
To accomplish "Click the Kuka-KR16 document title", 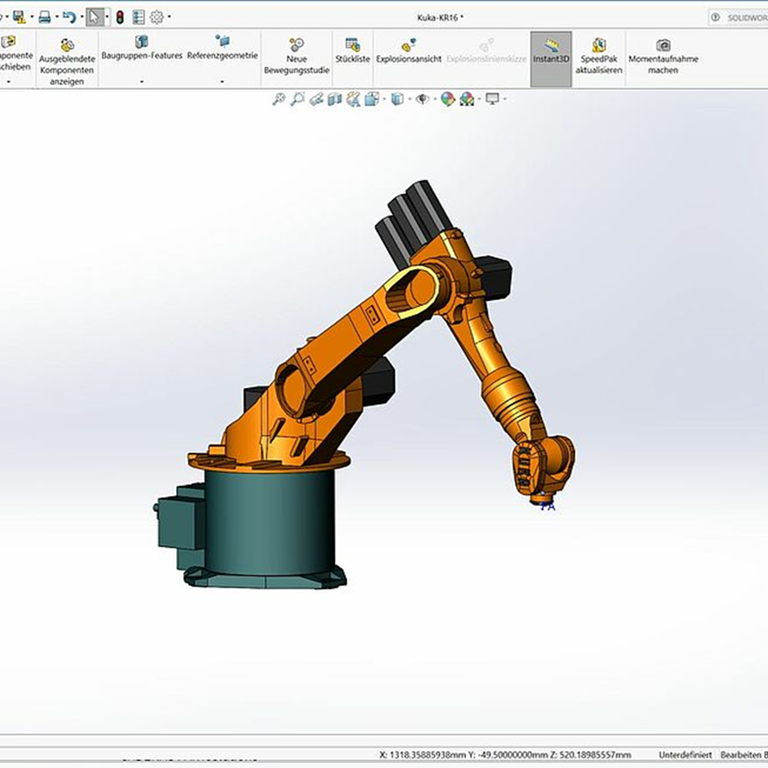I will point(440,18).
